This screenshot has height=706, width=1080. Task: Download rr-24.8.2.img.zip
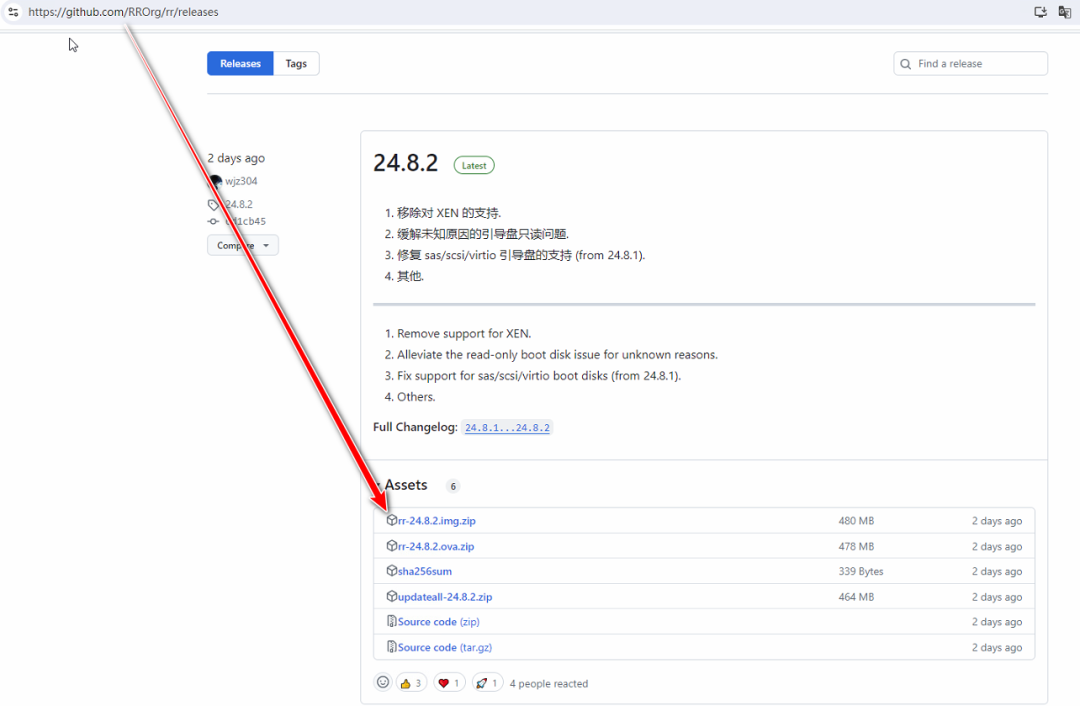click(436, 521)
